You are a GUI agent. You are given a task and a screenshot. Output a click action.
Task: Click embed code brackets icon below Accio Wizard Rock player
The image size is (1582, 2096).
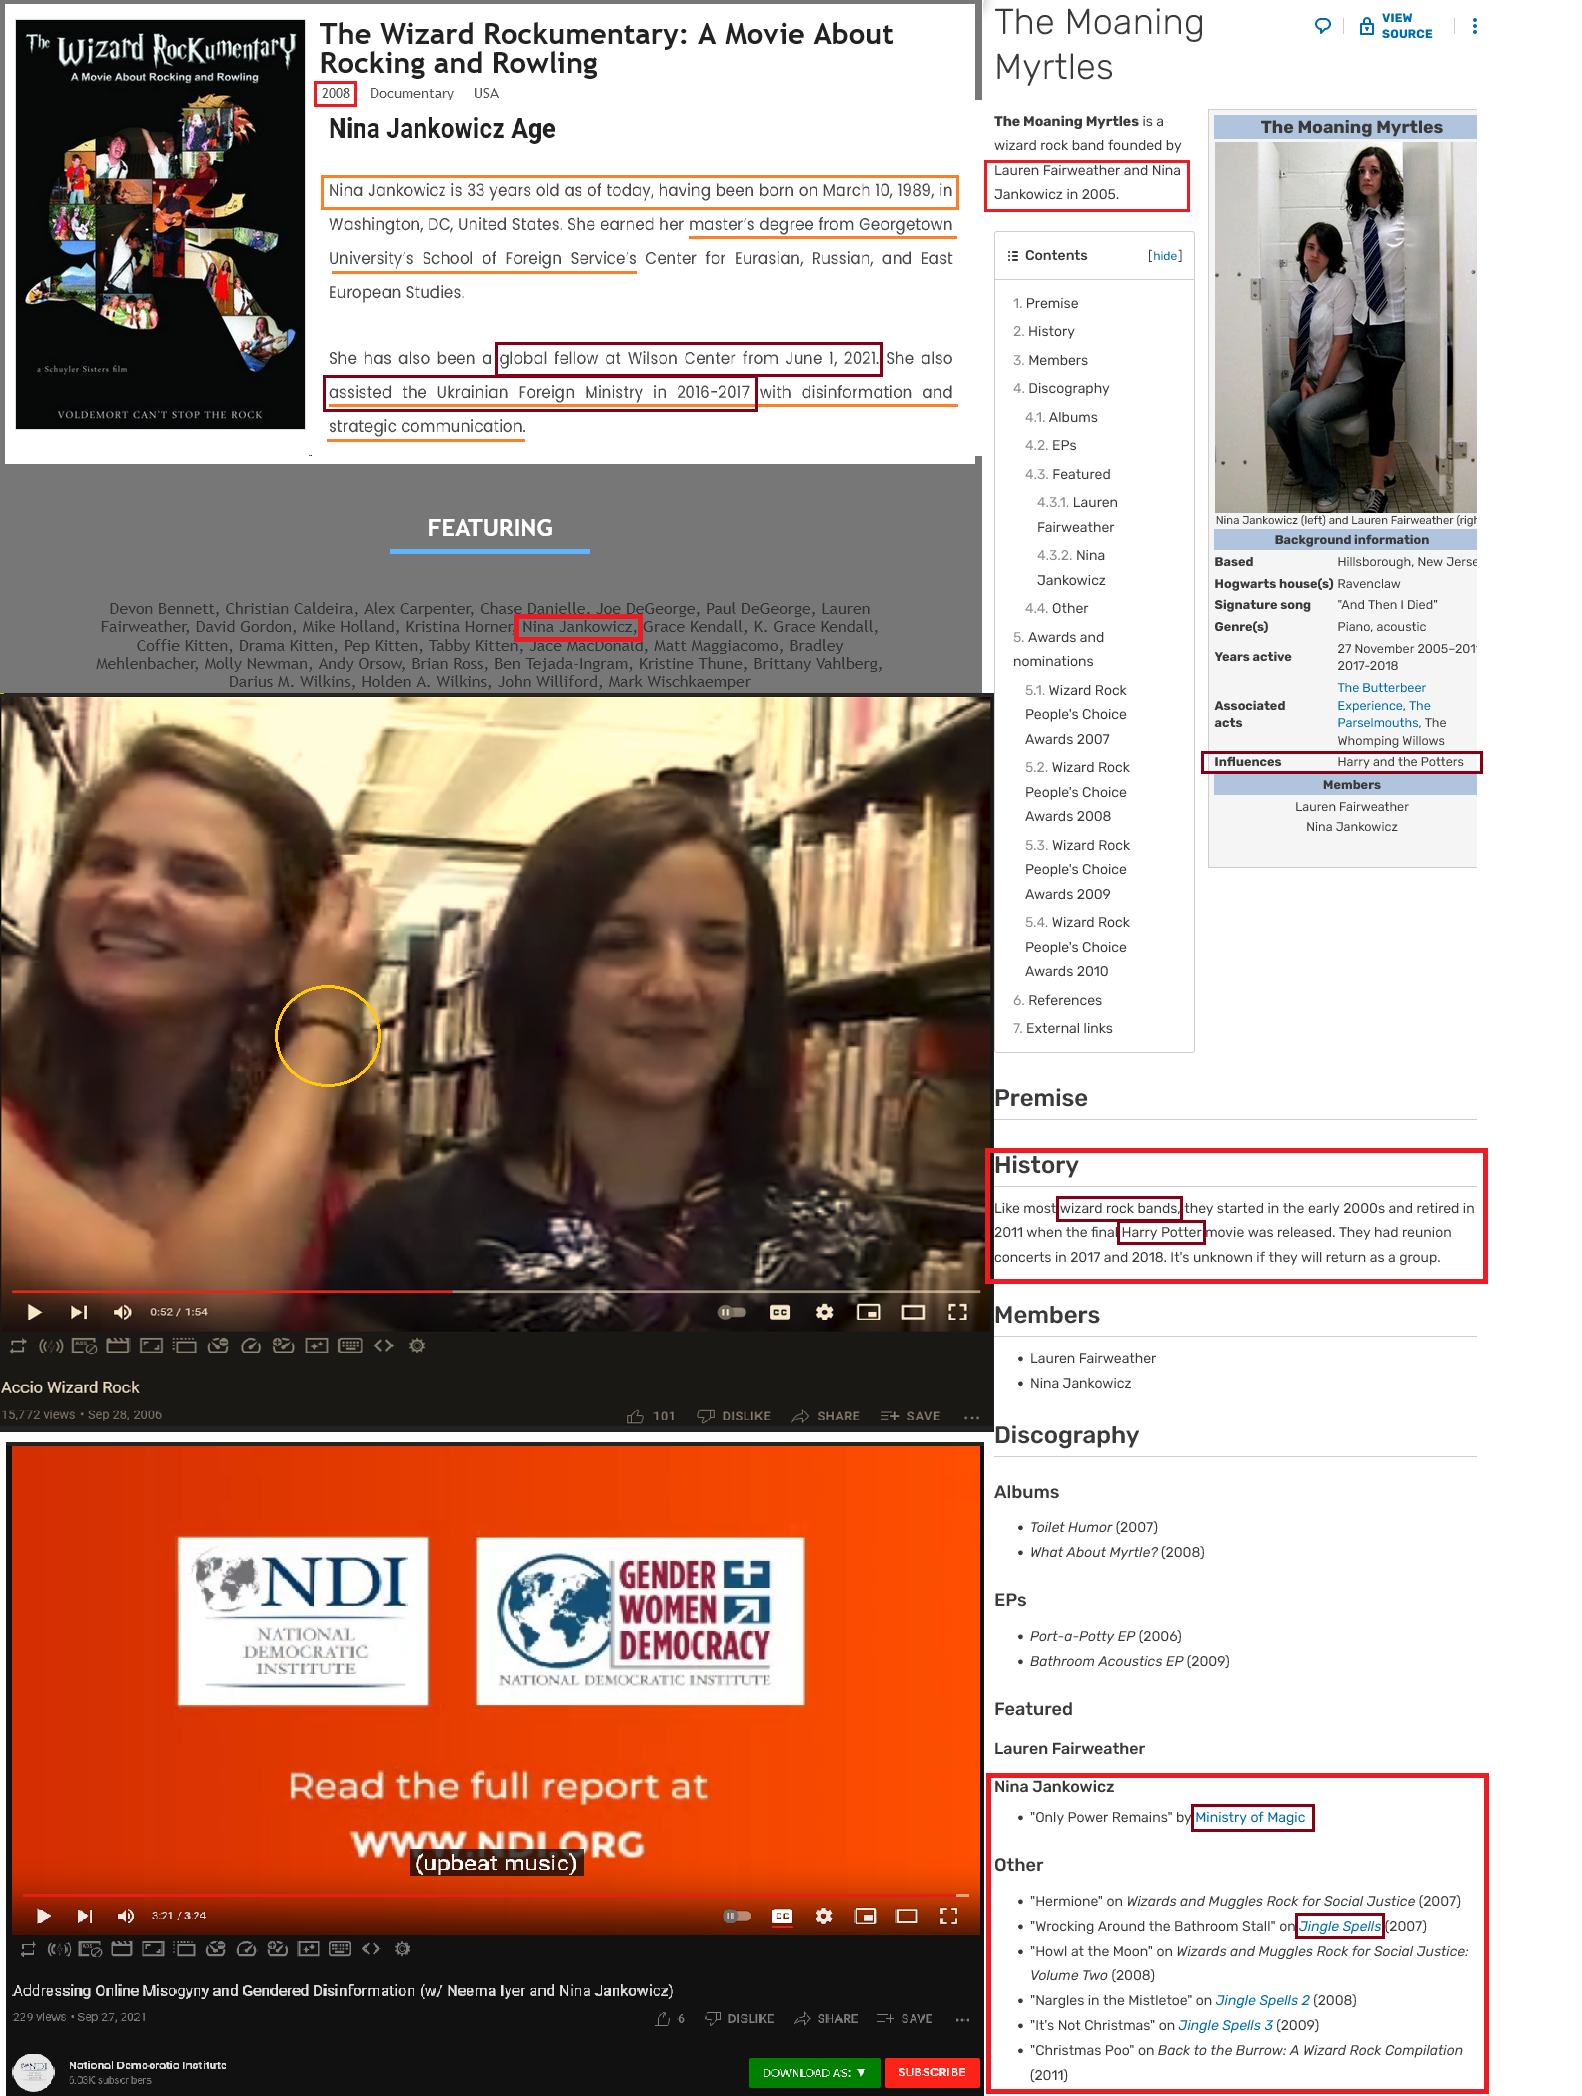pos(384,1346)
